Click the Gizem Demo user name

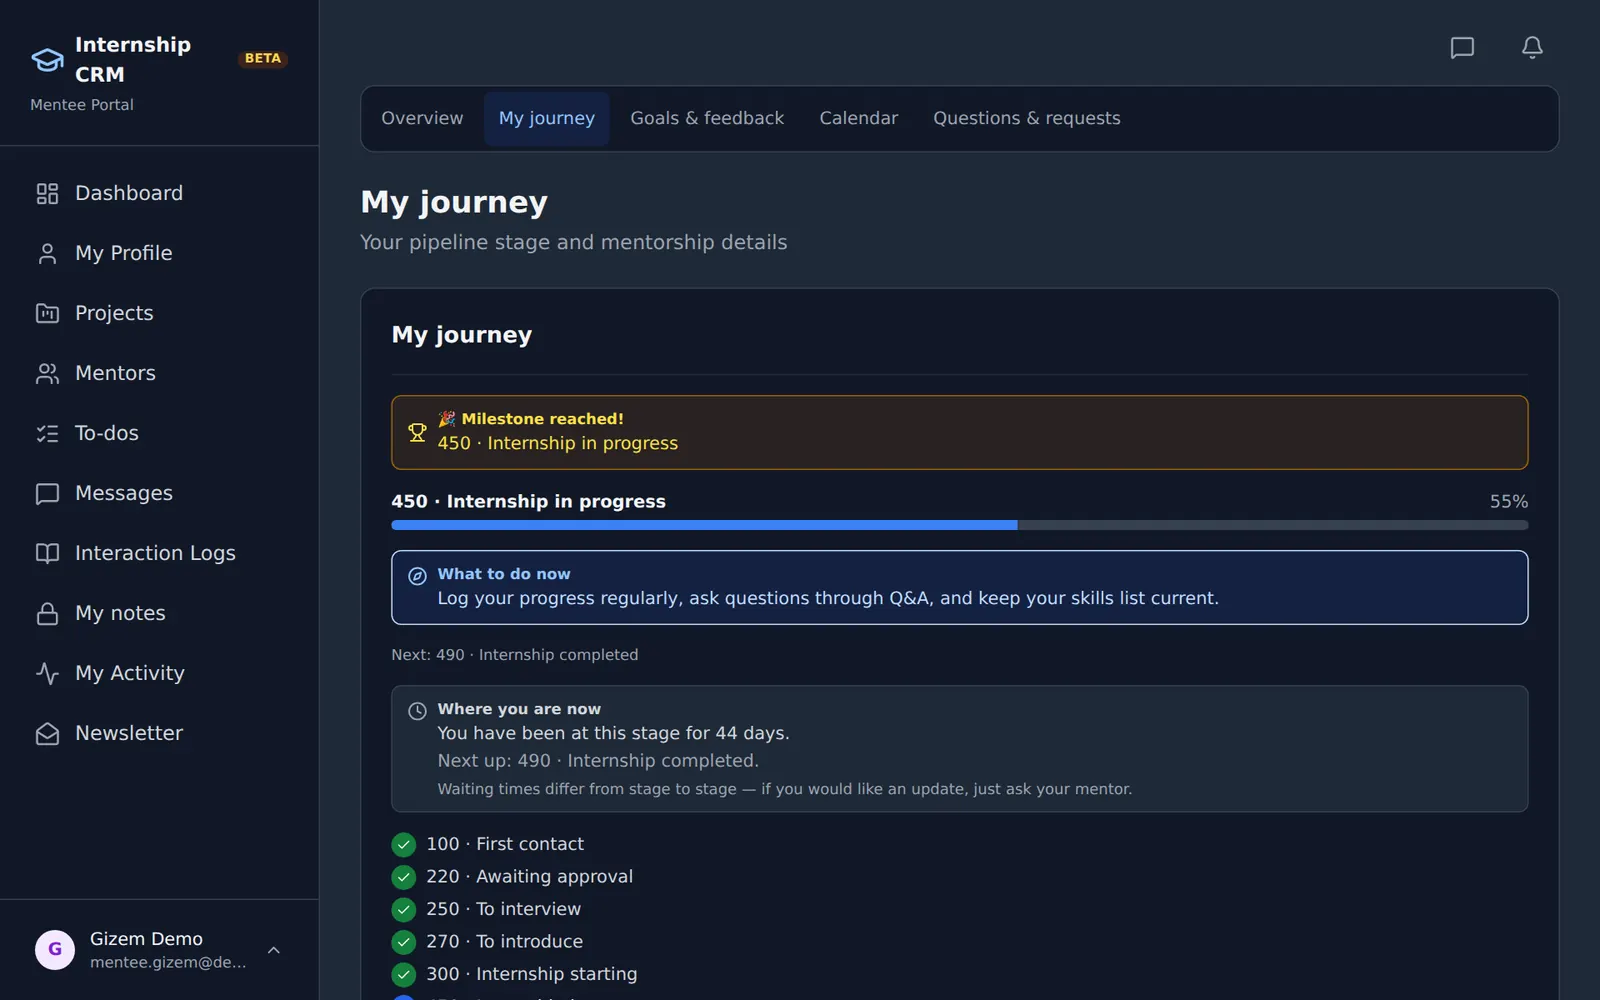click(x=146, y=939)
